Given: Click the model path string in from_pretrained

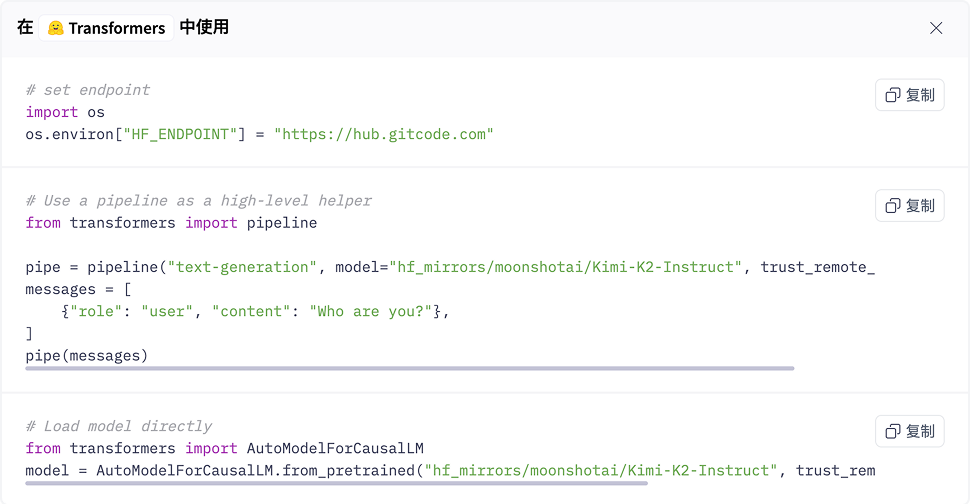Looking at the screenshot, I should pyautogui.click(x=601, y=470).
